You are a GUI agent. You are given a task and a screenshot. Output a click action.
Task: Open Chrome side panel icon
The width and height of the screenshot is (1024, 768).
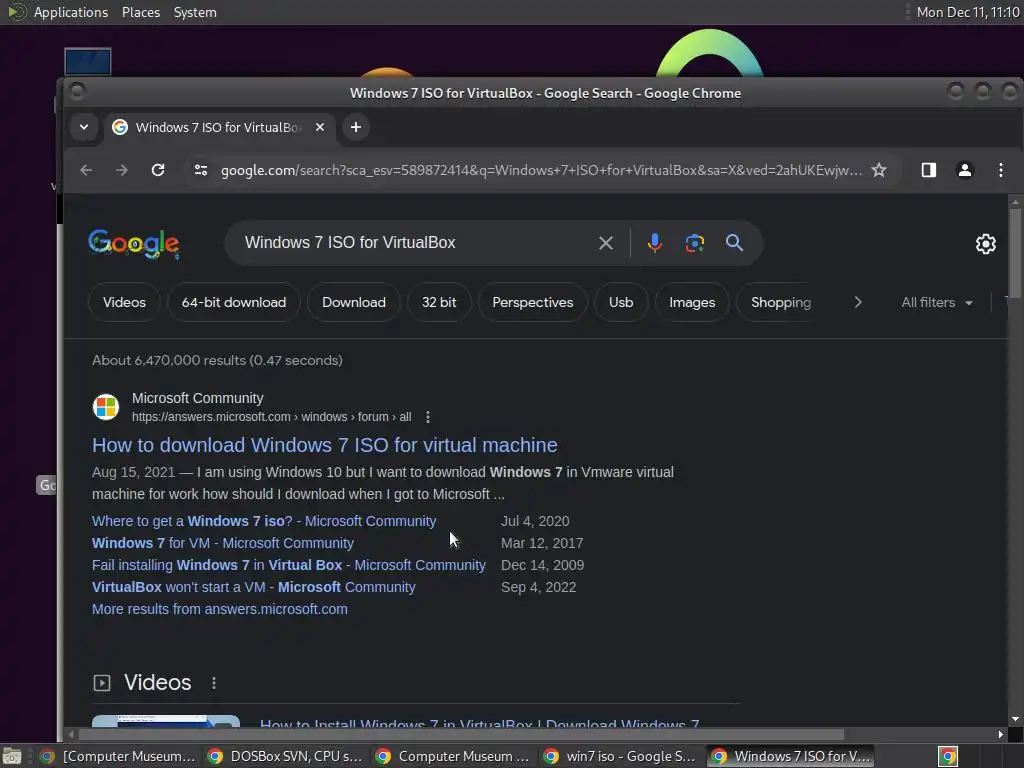[x=929, y=170]
